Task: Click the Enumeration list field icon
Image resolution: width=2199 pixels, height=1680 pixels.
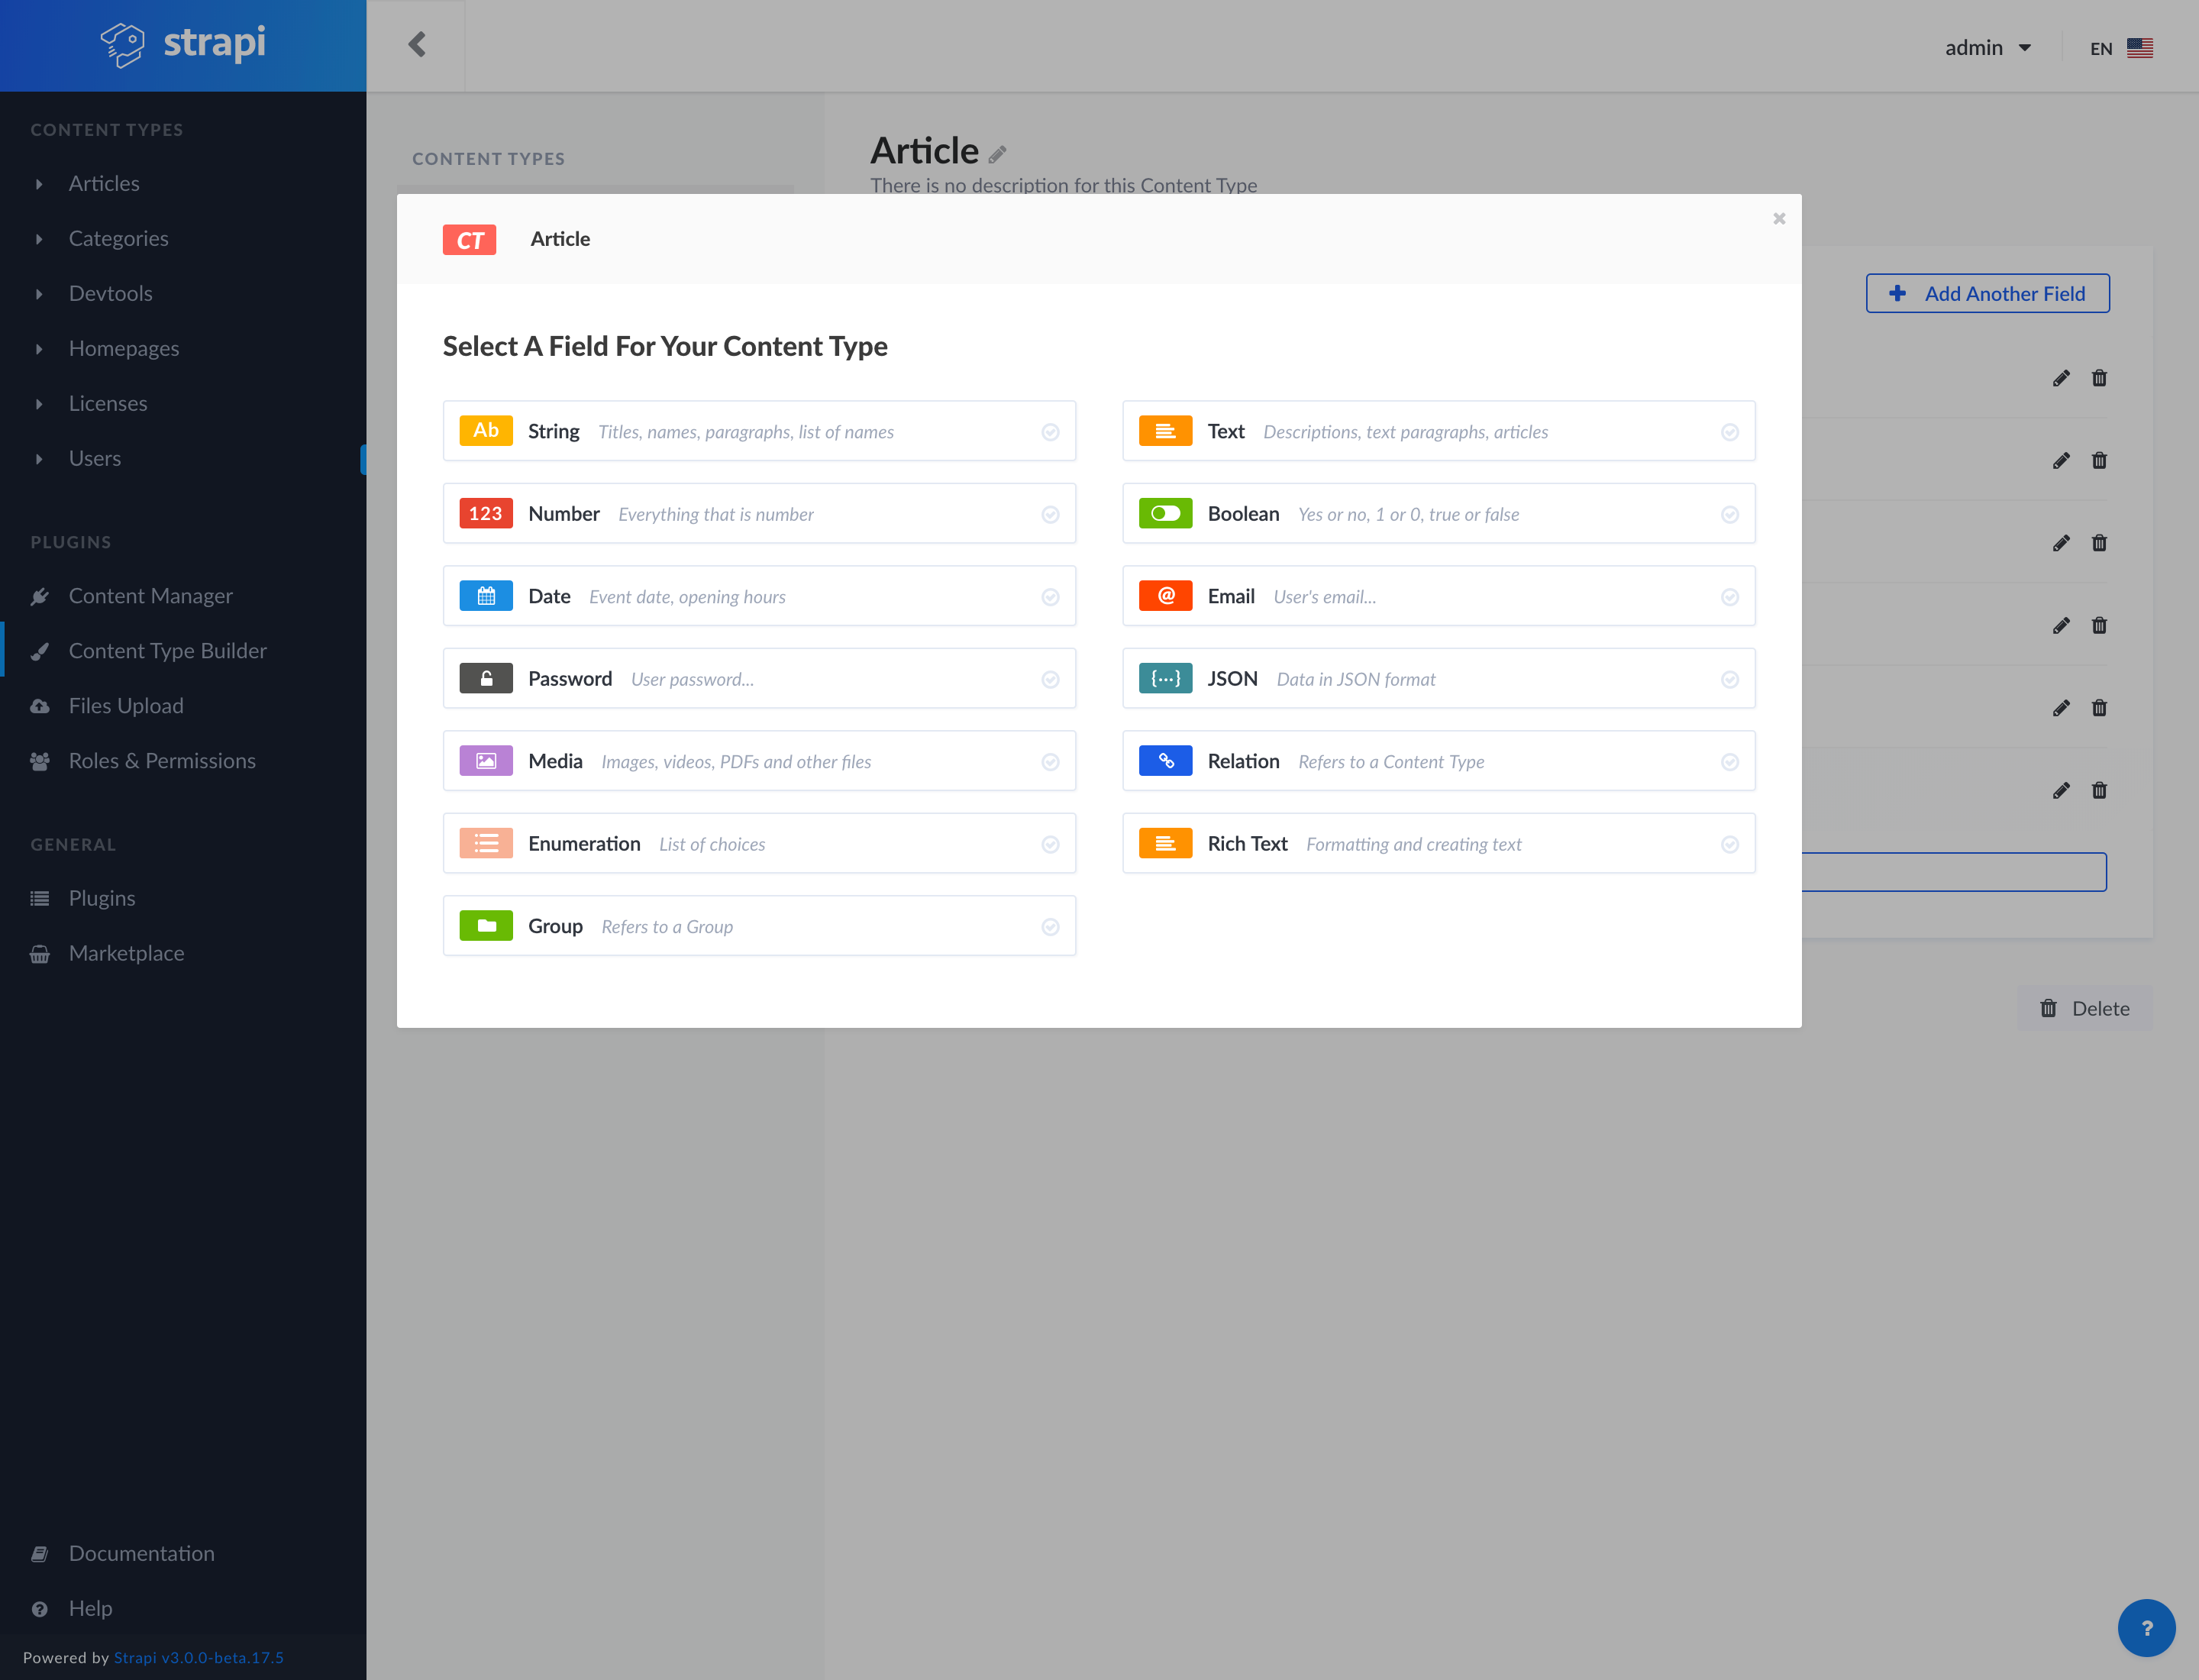Action: pos(486,843)
